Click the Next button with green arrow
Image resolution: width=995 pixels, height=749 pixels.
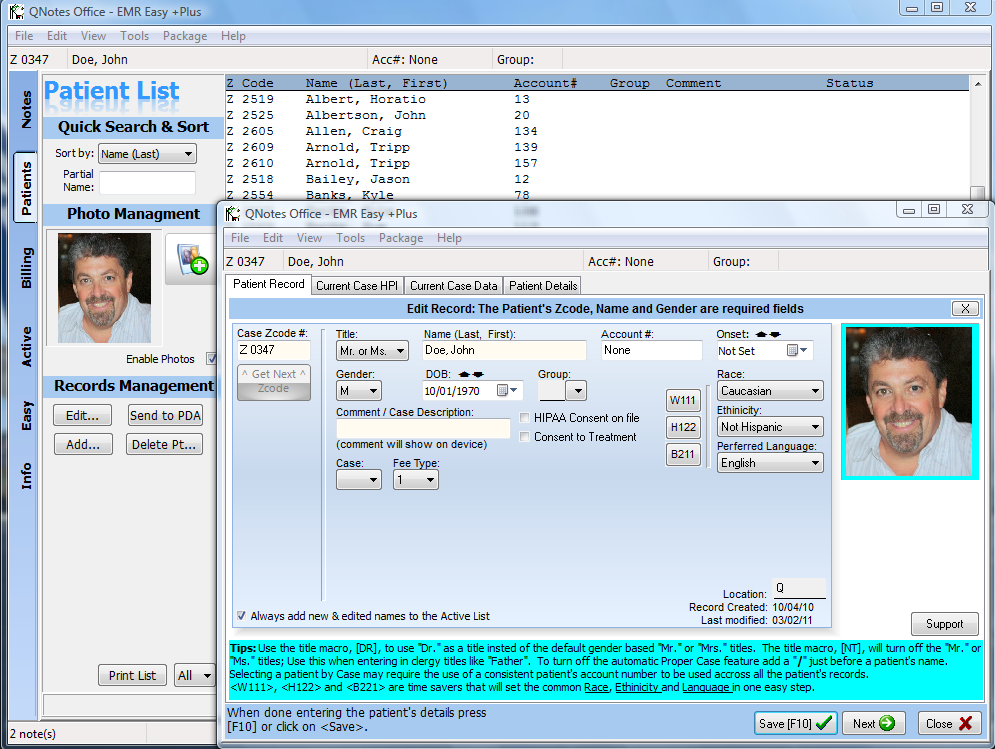pyautogui.click(x=873, y=724)
